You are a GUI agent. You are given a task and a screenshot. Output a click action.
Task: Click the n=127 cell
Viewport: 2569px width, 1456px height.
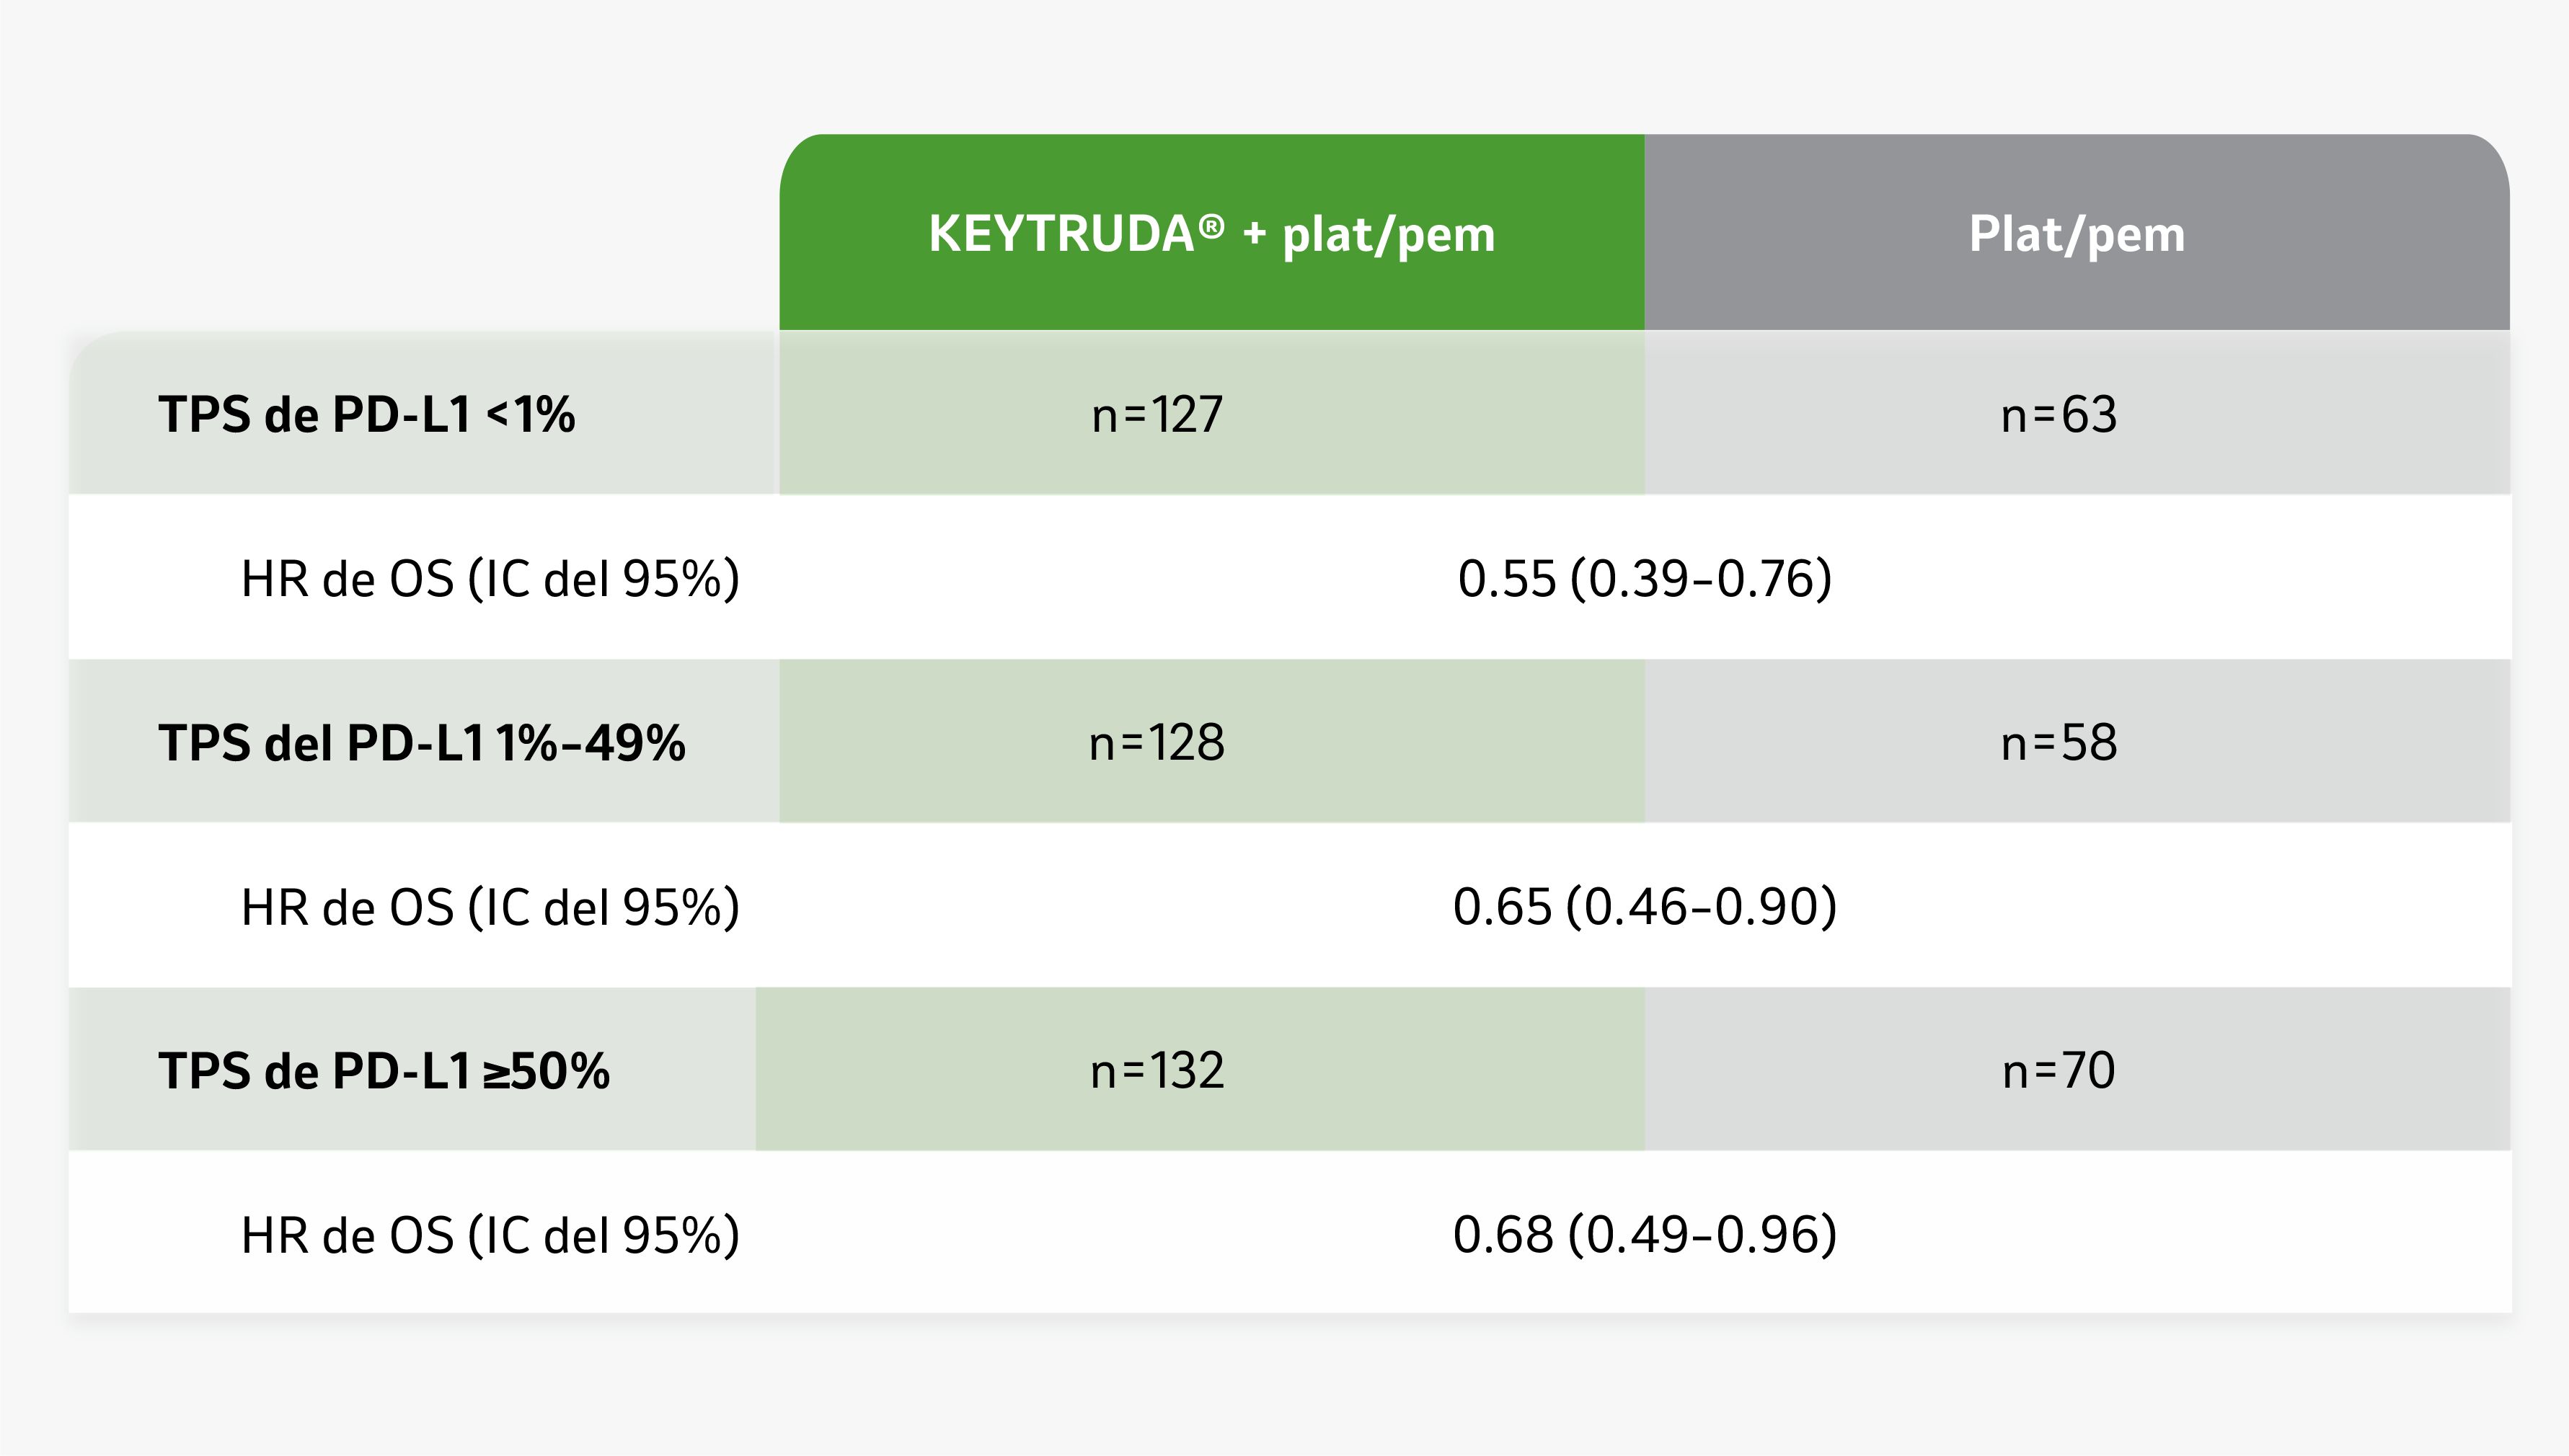coord(1157,414)
